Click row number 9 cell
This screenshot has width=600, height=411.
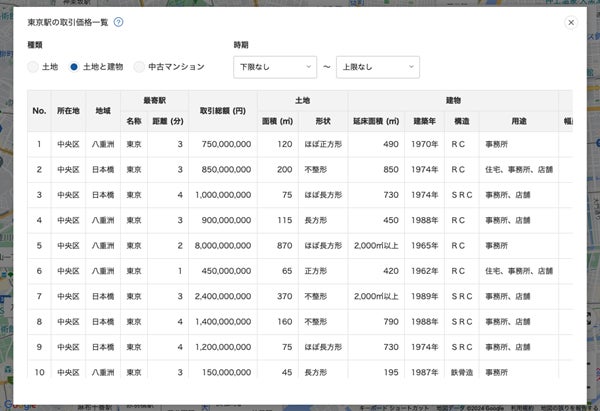click(x=39, y=347)
